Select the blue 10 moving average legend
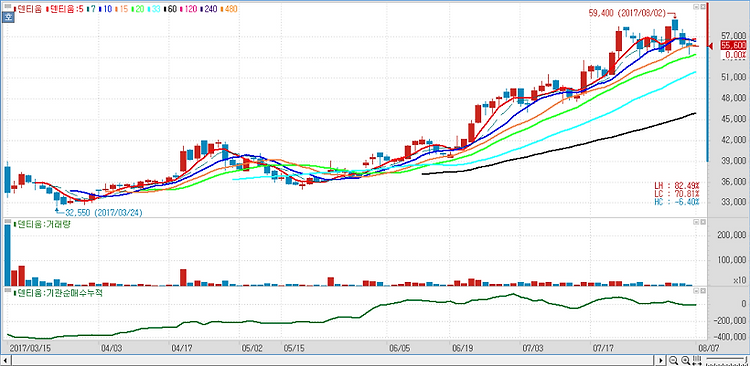This screenshot has width=750, height=366. (105, 9)
